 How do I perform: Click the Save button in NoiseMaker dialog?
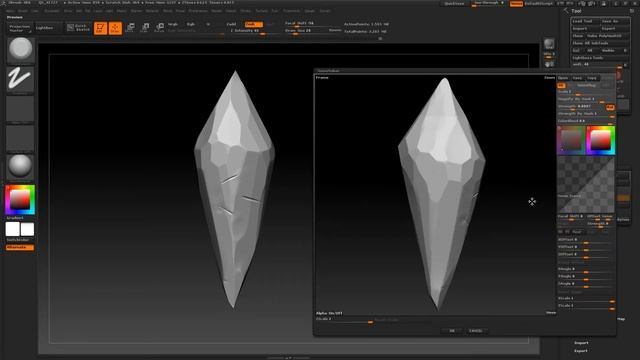tap(577, 78)
